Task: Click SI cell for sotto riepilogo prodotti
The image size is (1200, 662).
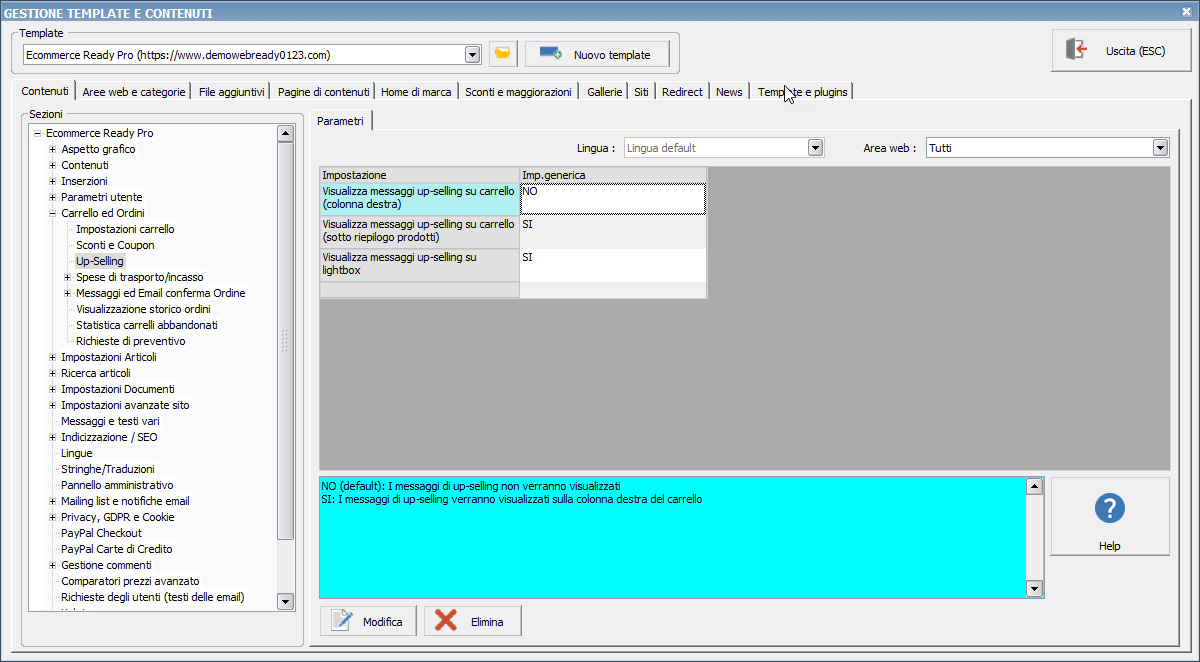Action: click(x=613, y=231)
